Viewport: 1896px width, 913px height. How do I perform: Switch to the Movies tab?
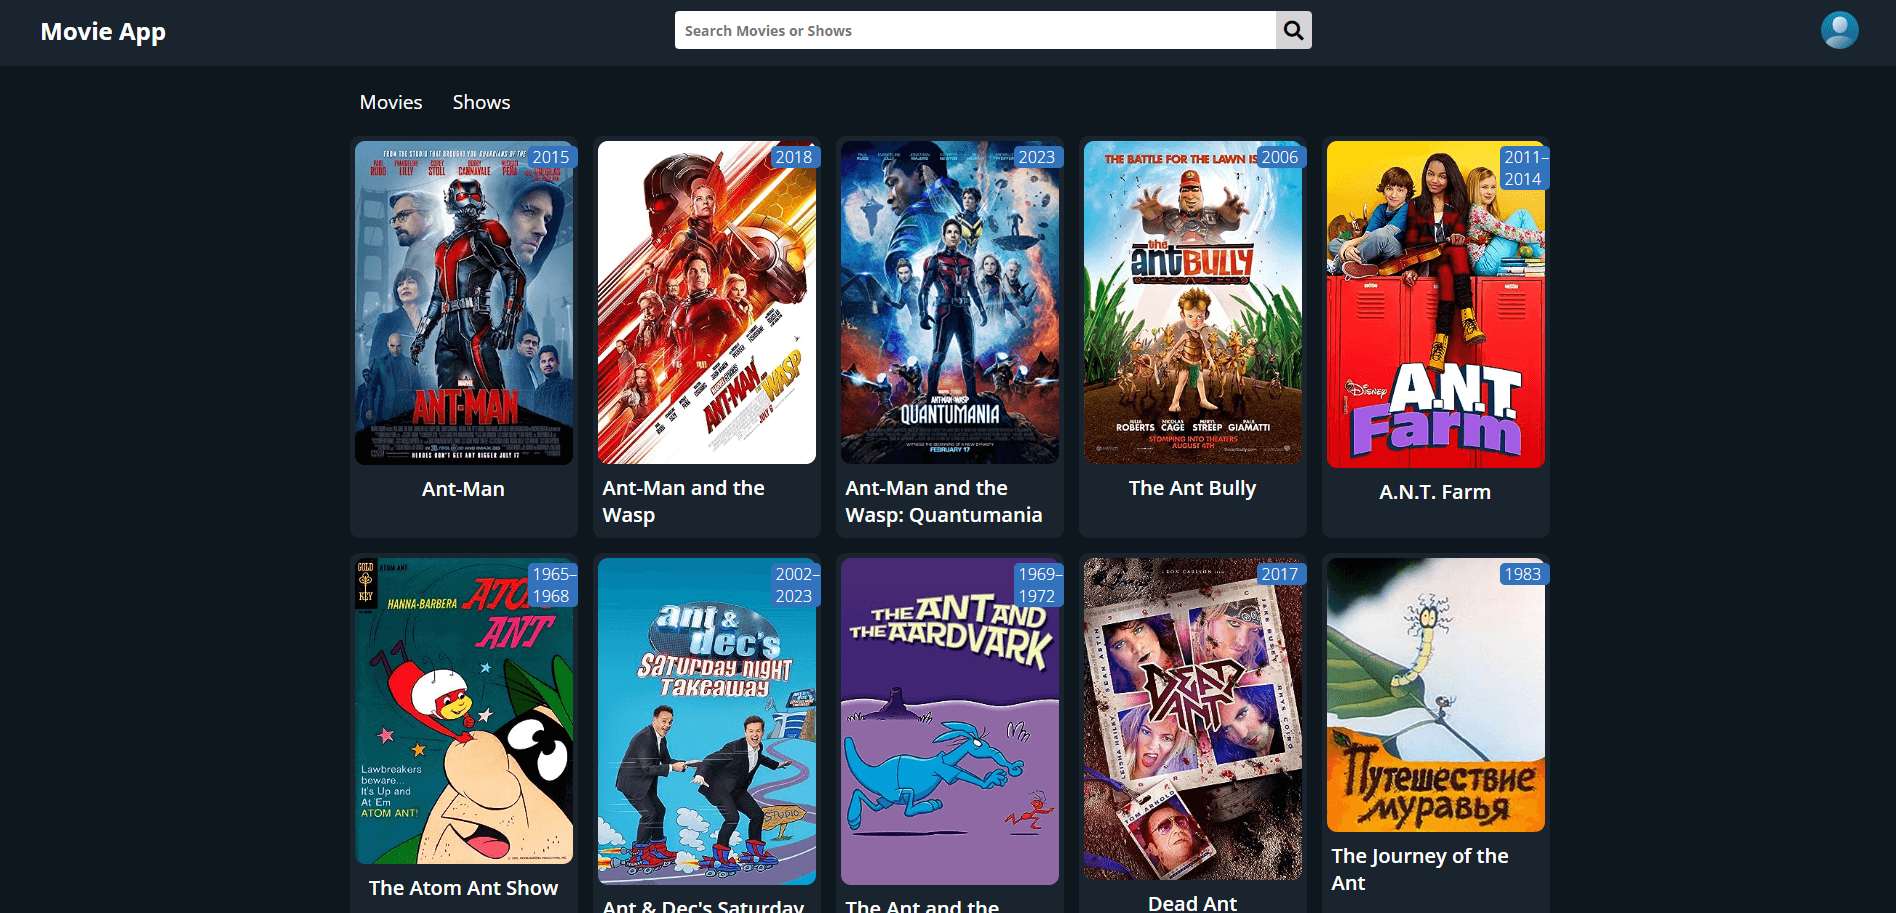click(391, 102)
